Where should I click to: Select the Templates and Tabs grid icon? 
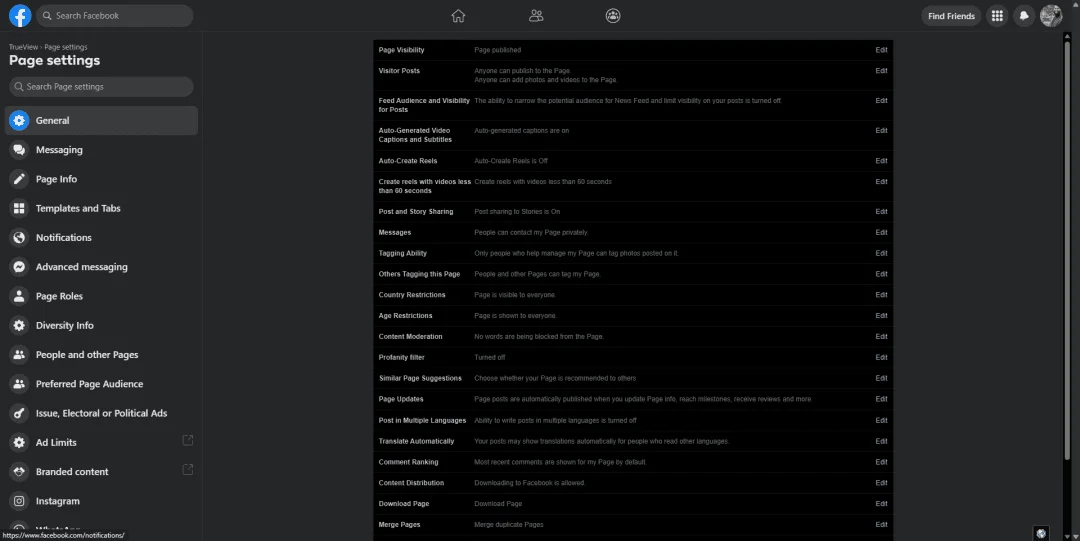(19, 208)
